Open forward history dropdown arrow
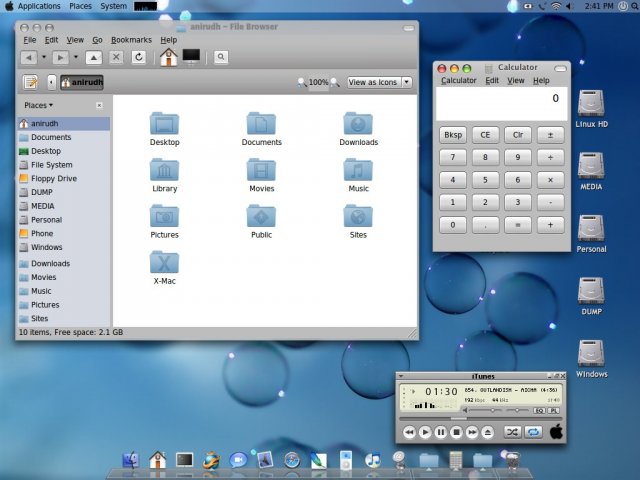This screenshot has width=640, height=480. tap(76, 57)
